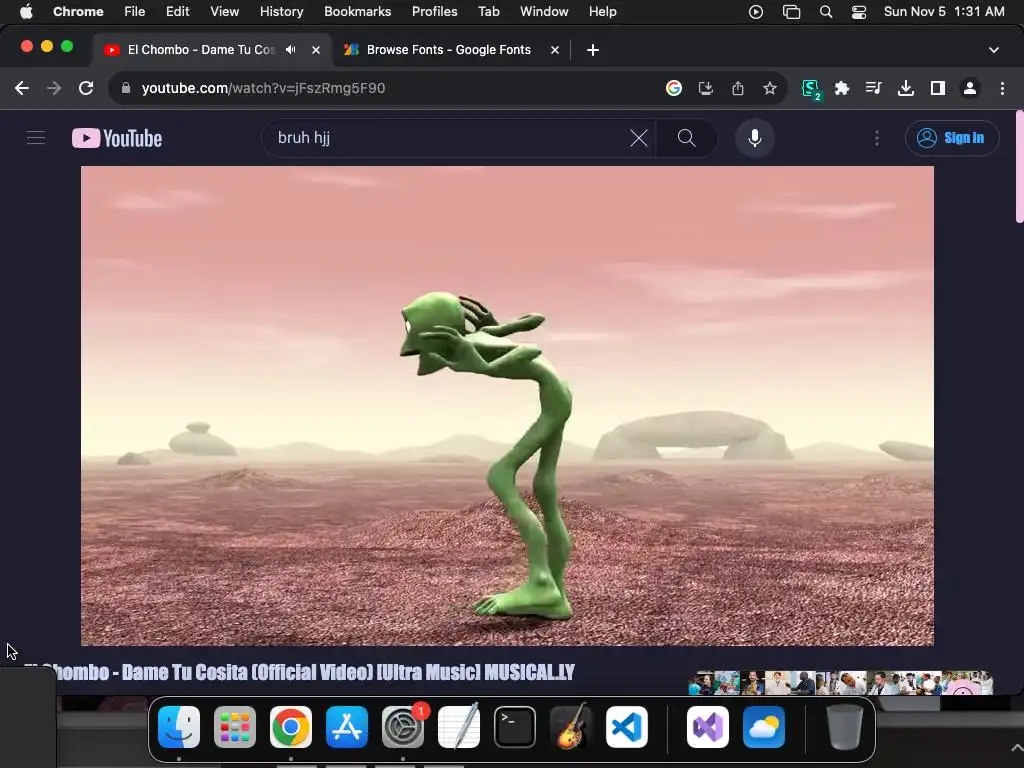
Task: Open the History menu
Action: tap(281, 12)
